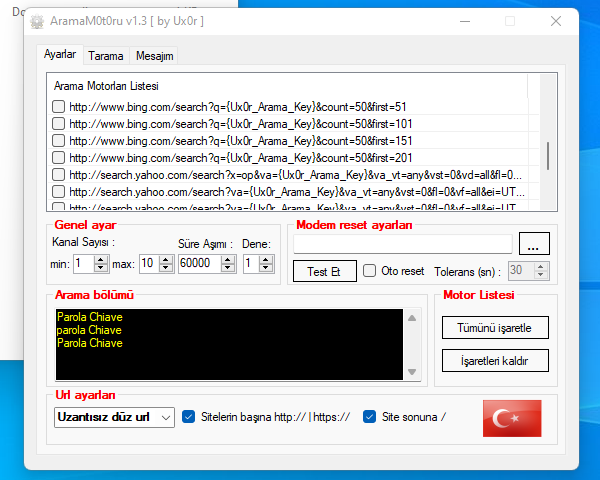Click the modem reset path input field
600x480 pixels.
click(402, 244)
